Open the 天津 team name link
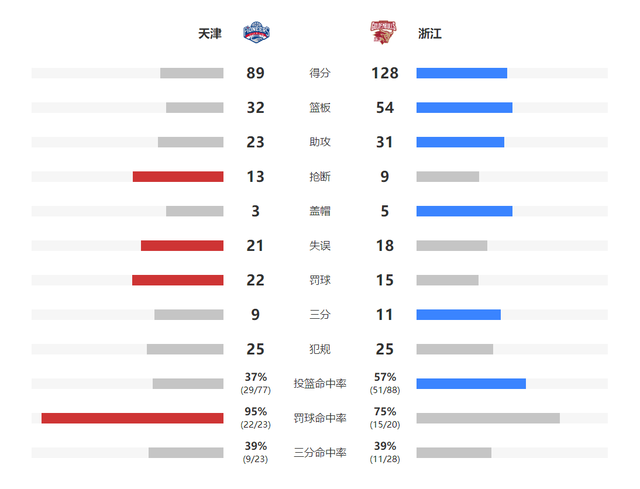This screenshot has width=640, height=489. tap(210, 33)
